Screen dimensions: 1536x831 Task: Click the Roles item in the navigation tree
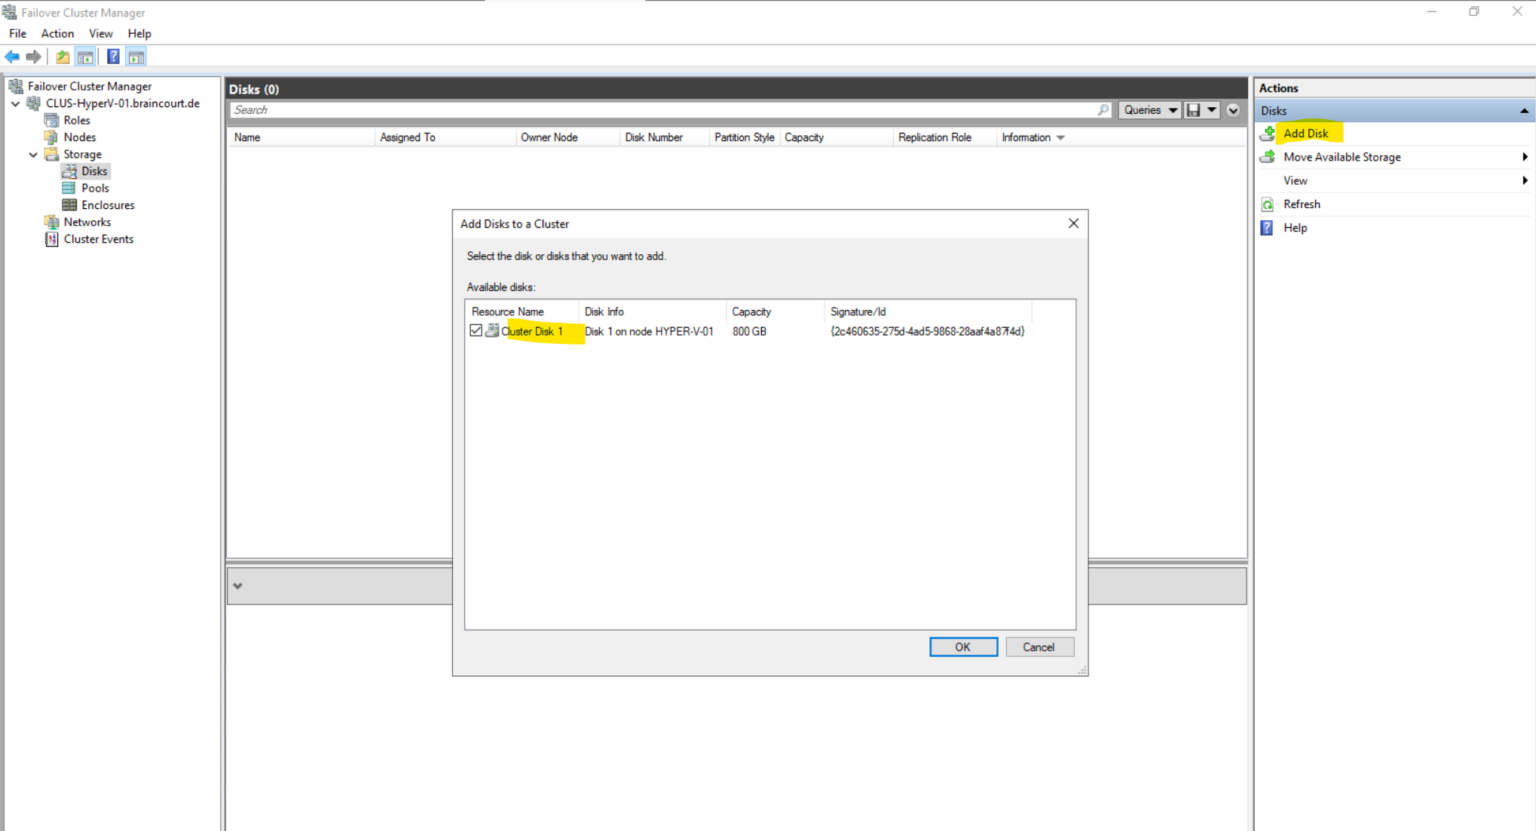coord(77,119)
